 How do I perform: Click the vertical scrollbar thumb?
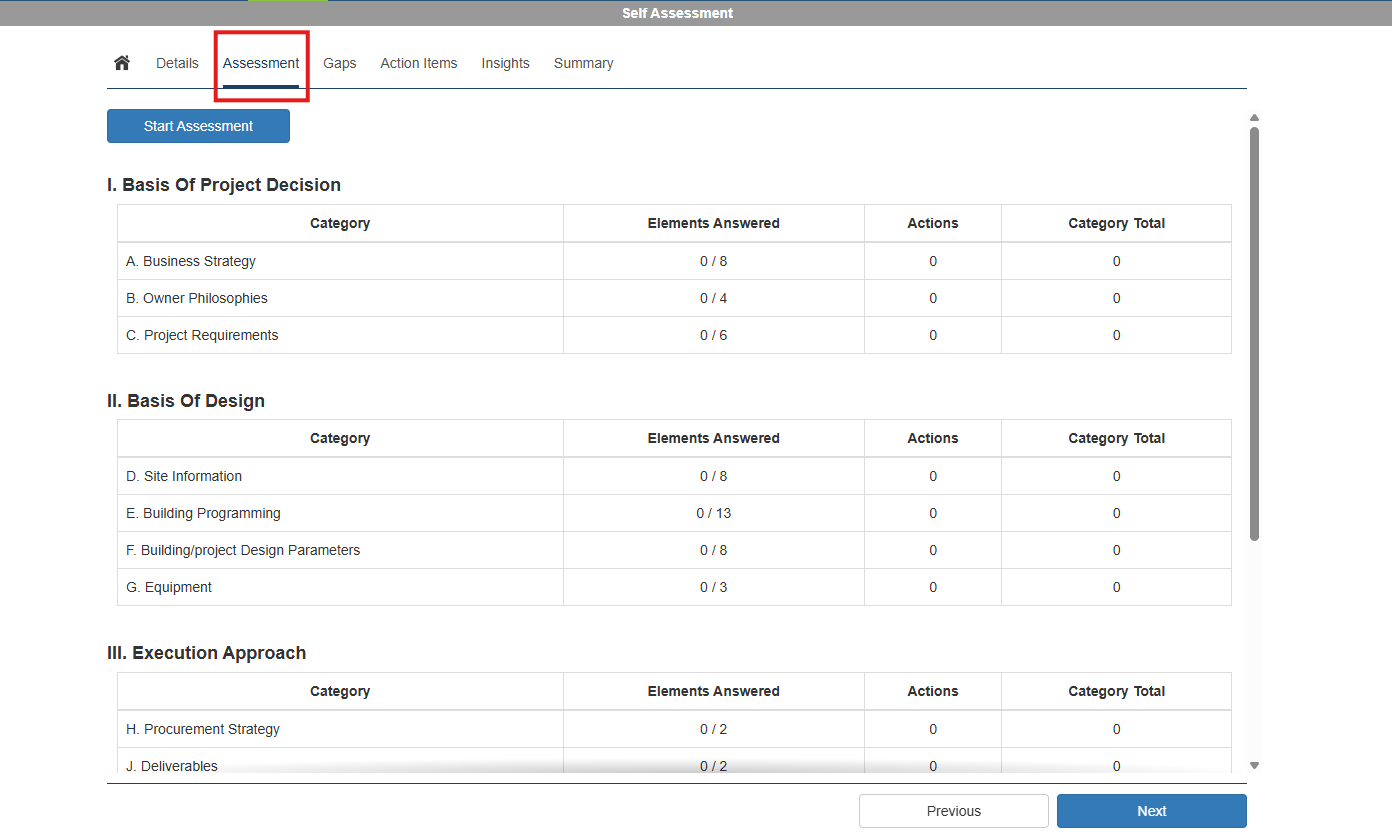(1254, 333)
